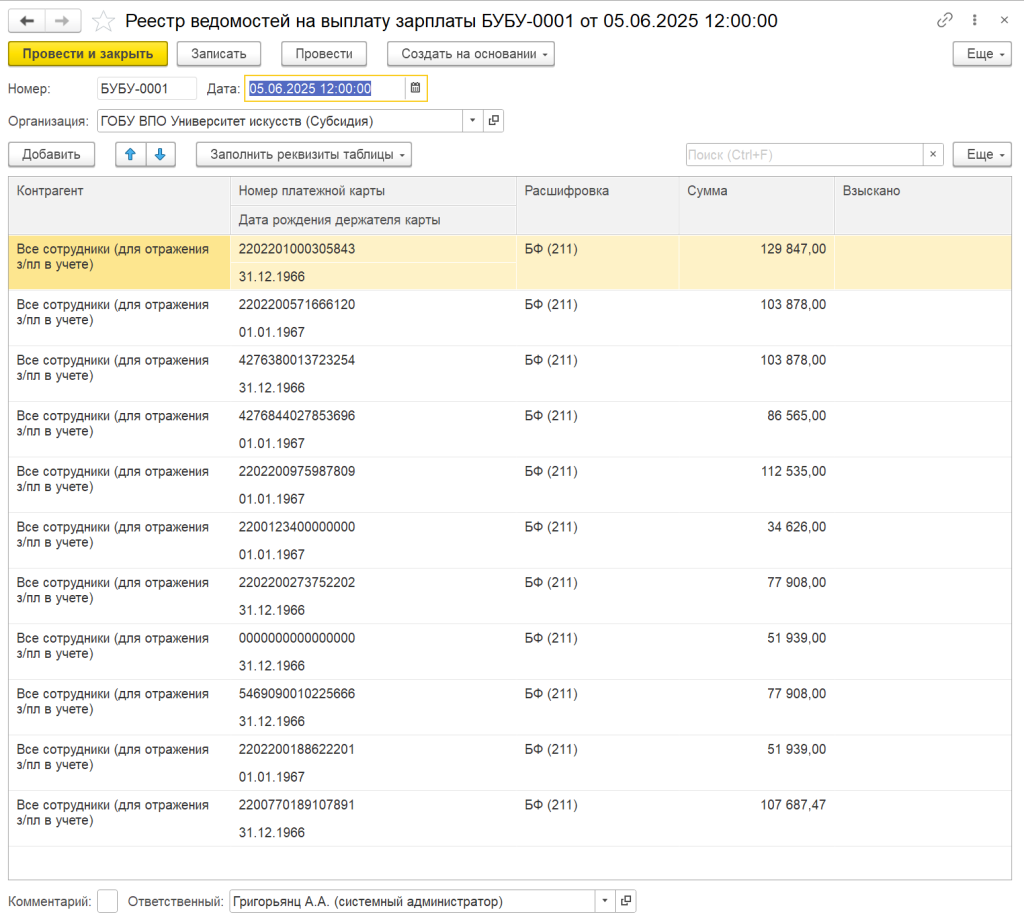
Task: Click the organization input field
Action: [280, 121]
